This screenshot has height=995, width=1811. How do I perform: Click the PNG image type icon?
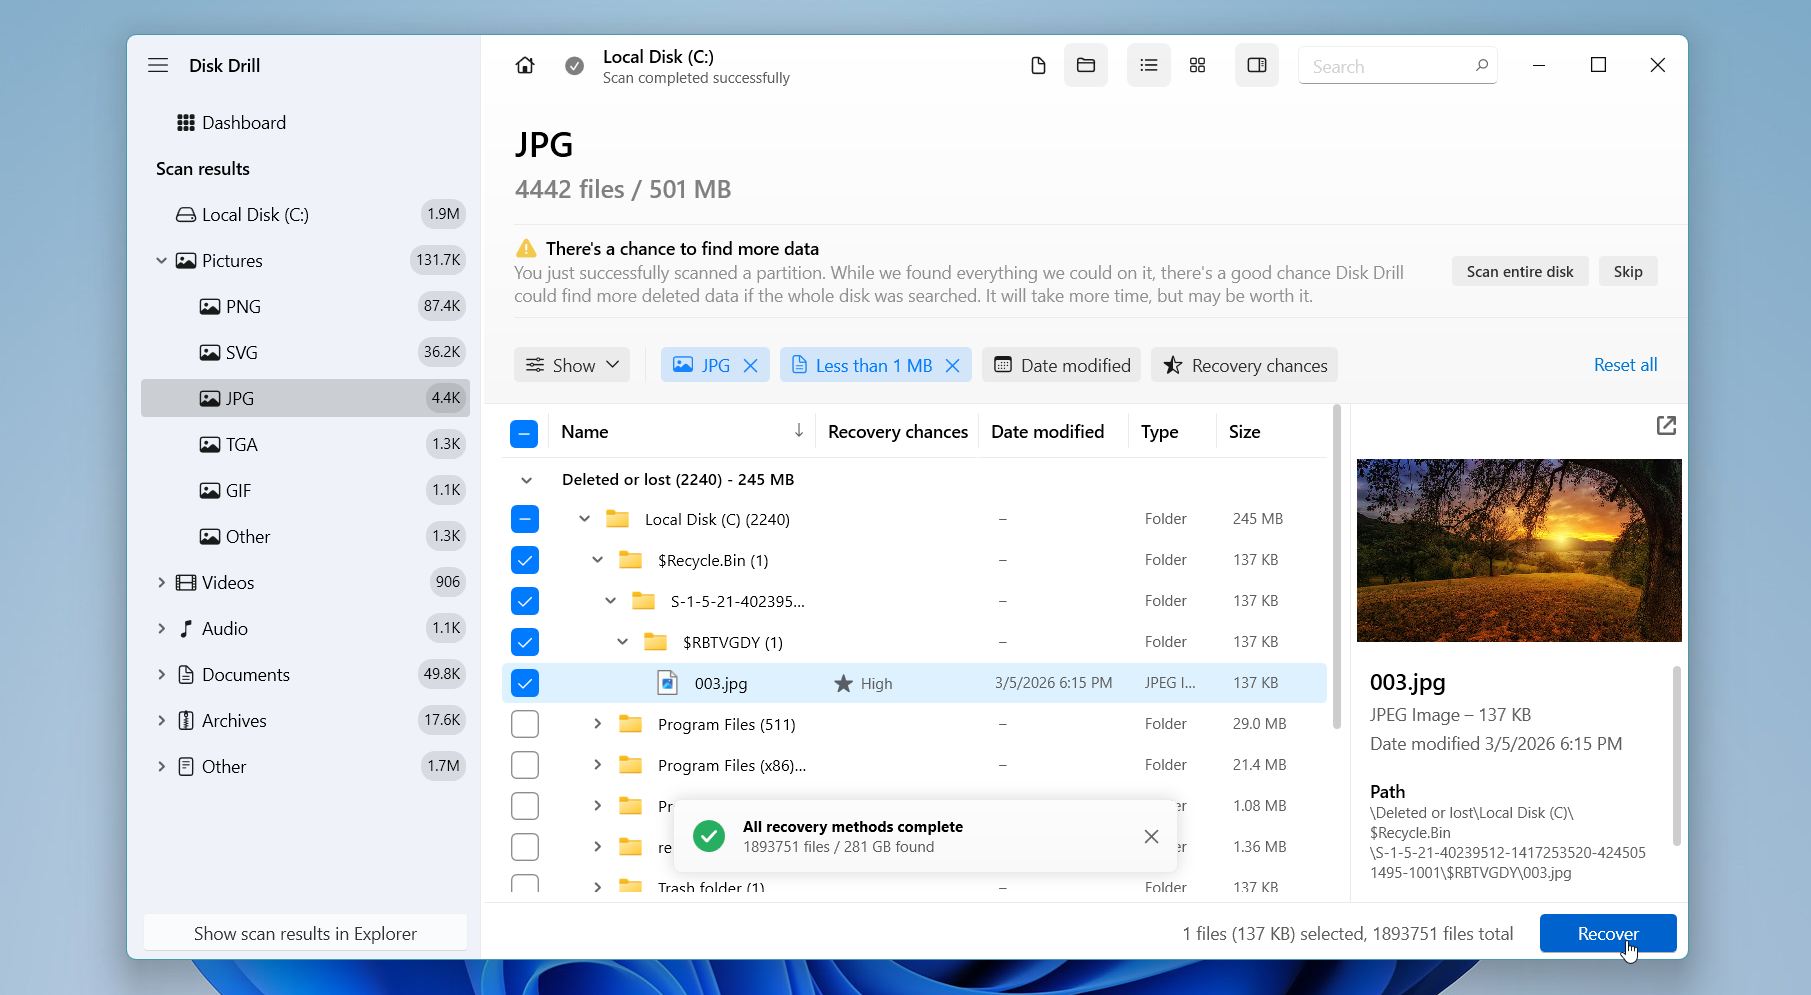pyautogui.click(x=210, y=307)
